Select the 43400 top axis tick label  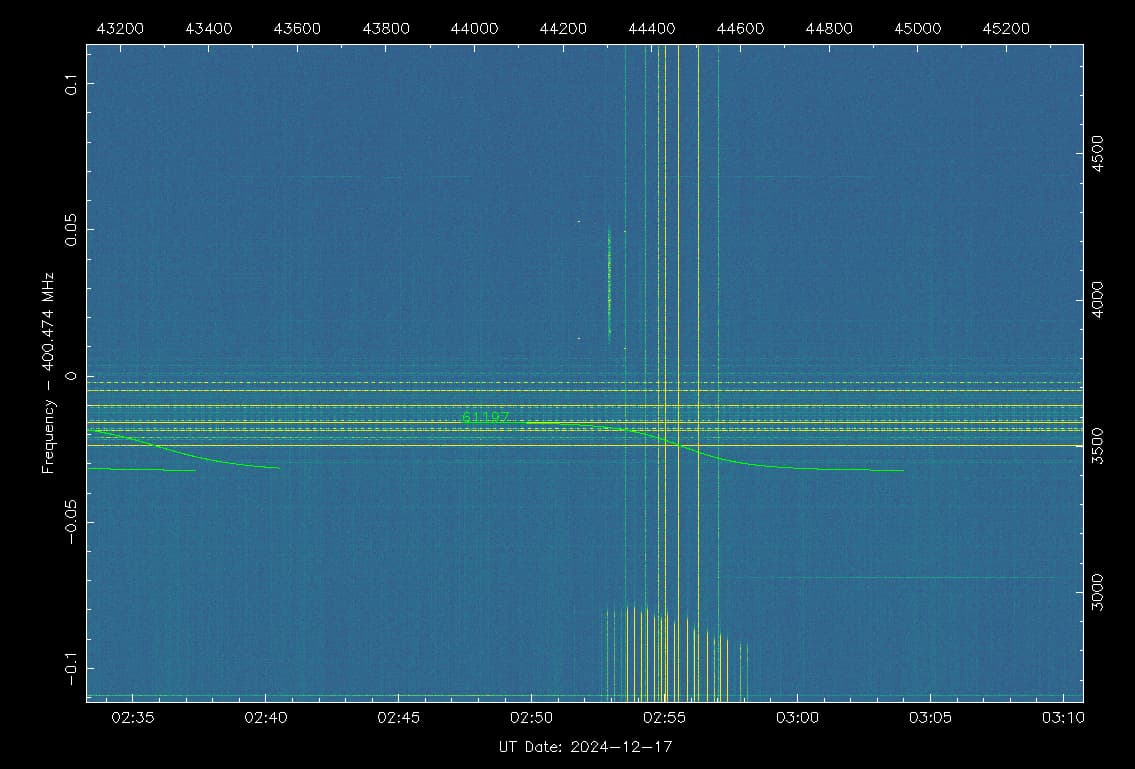[208, 28]
